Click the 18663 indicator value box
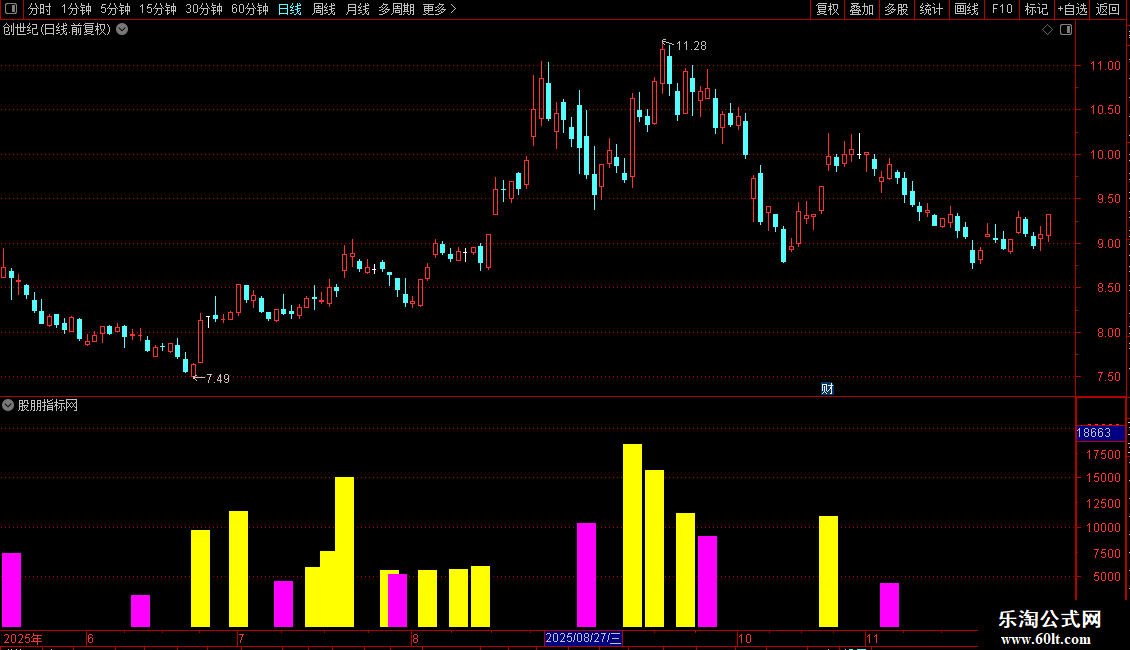1130x650 pixels. coord(1100,433)
